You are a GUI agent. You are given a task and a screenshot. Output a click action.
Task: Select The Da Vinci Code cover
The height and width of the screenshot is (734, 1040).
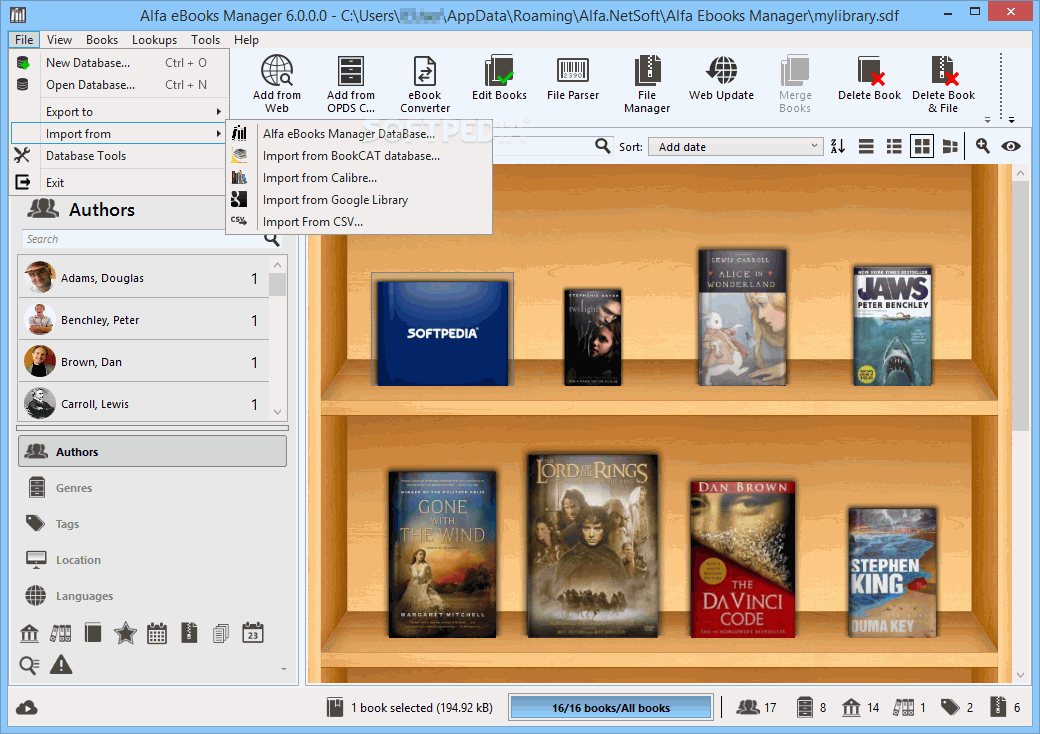(x=742, y=558)
